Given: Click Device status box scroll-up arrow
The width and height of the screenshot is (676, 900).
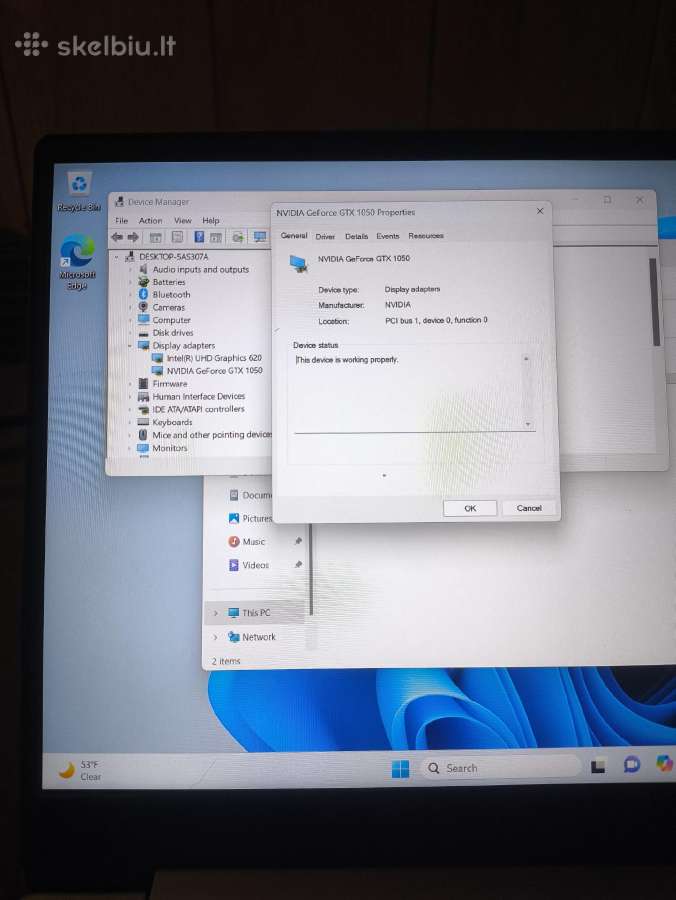Looking at the screenshot, I should click(x=526, y=359).
